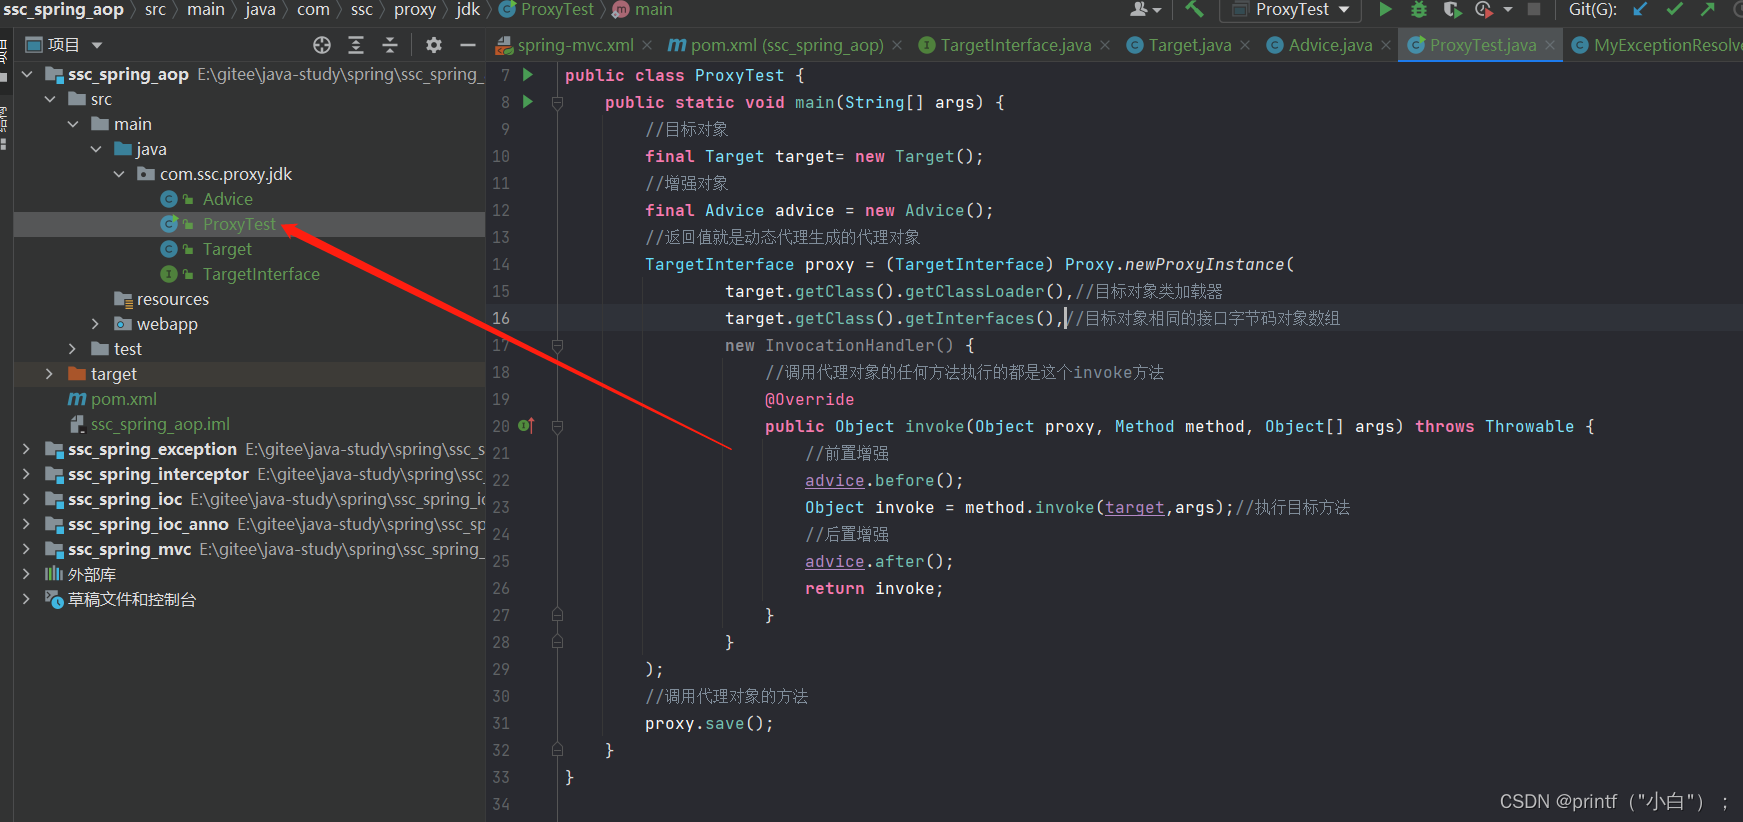Collapse code fold marker at line 8
Viewport: 1743px width, 822px height.
tap(558, 102)
